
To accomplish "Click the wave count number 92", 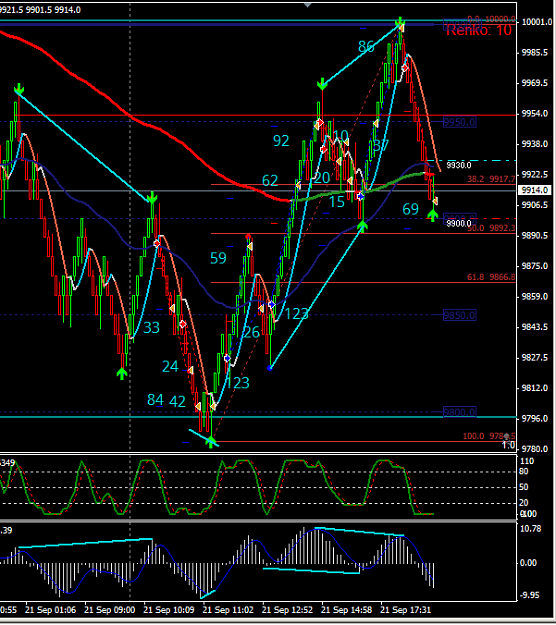I will coord(281,141).
